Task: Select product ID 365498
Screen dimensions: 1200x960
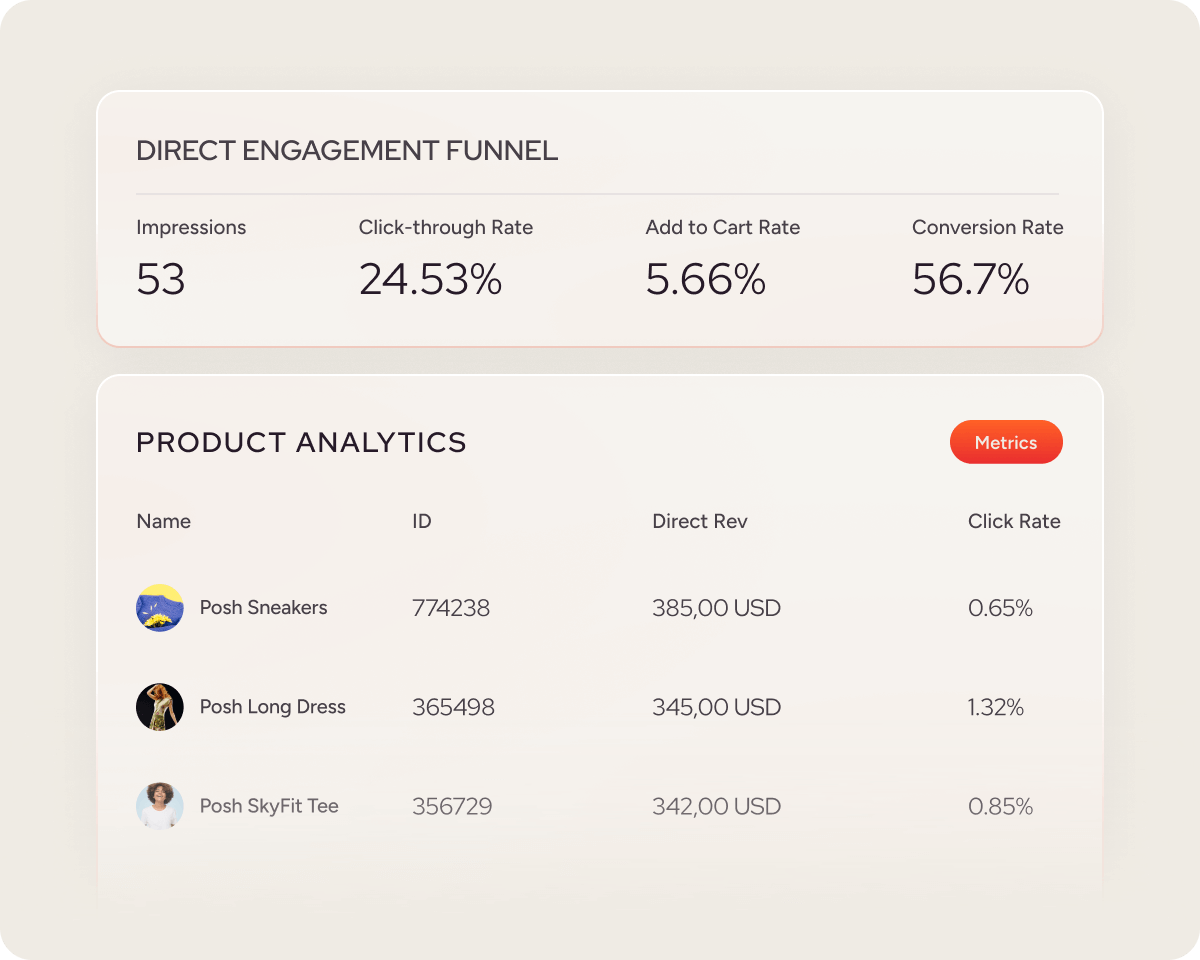Action: click(x=453, y=707)
